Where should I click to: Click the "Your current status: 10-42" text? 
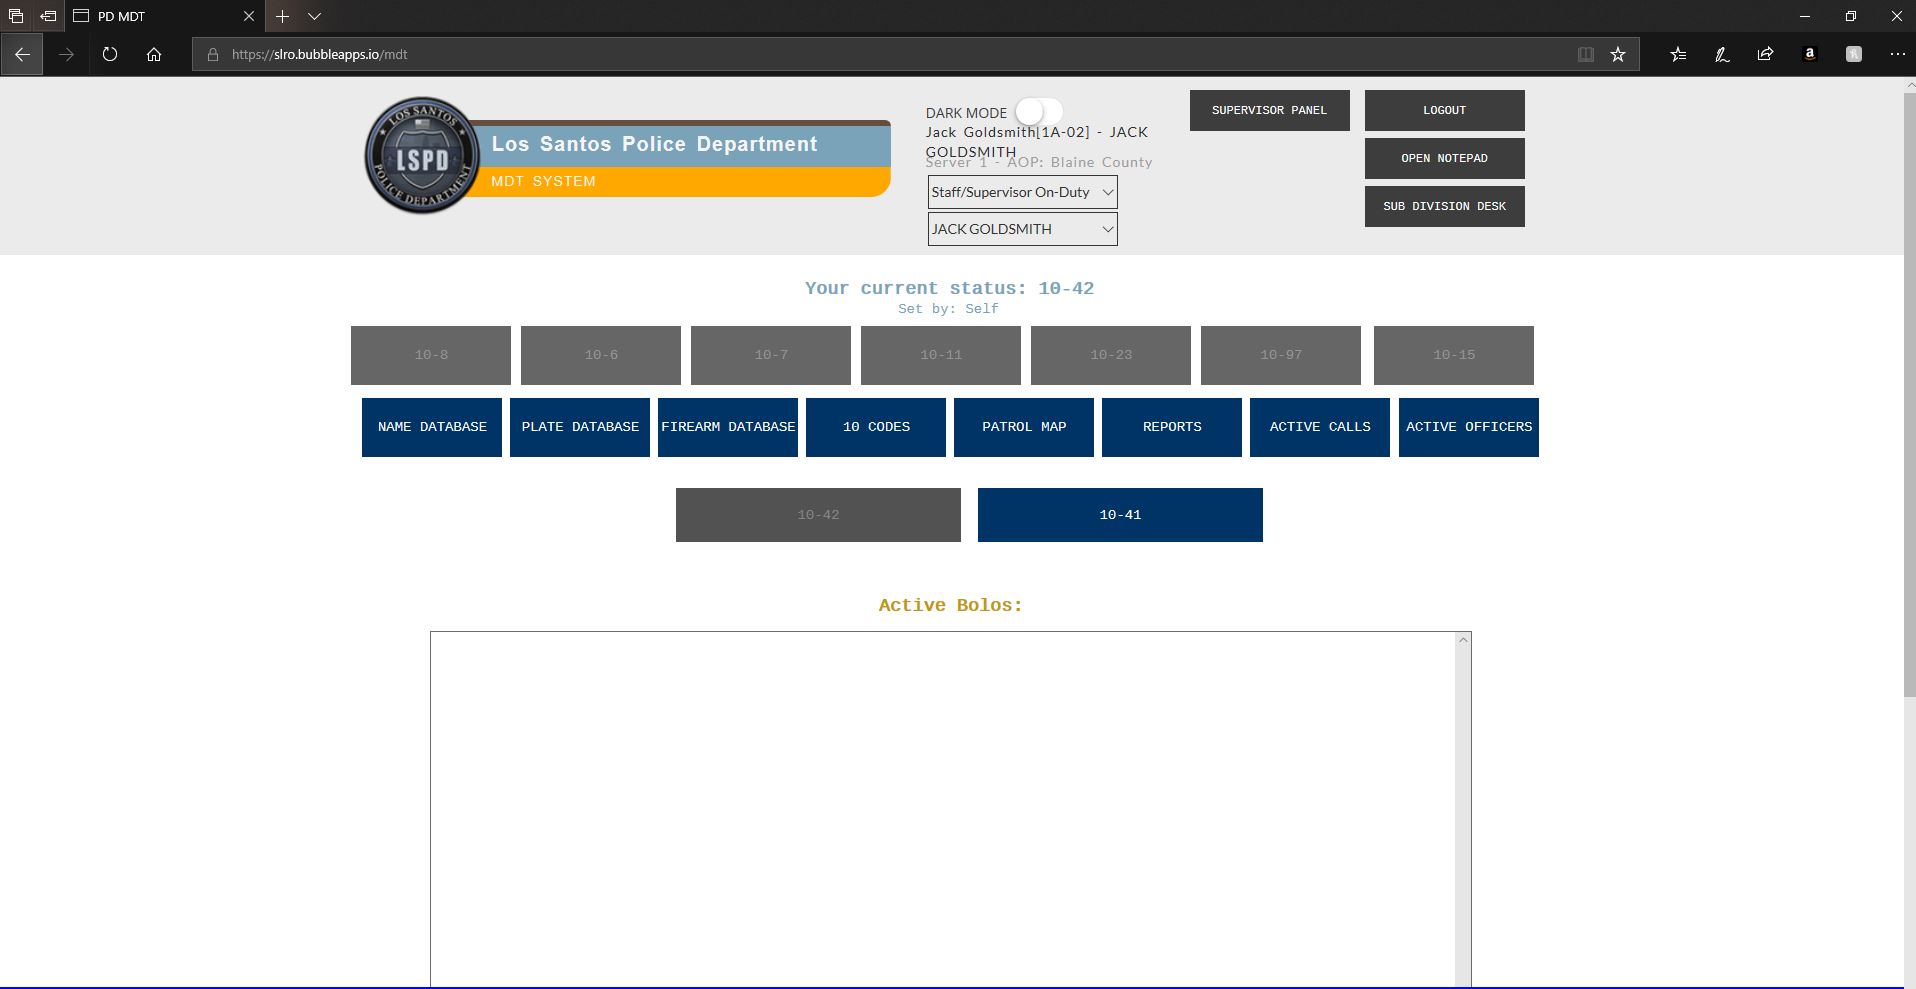click(950, 288)
